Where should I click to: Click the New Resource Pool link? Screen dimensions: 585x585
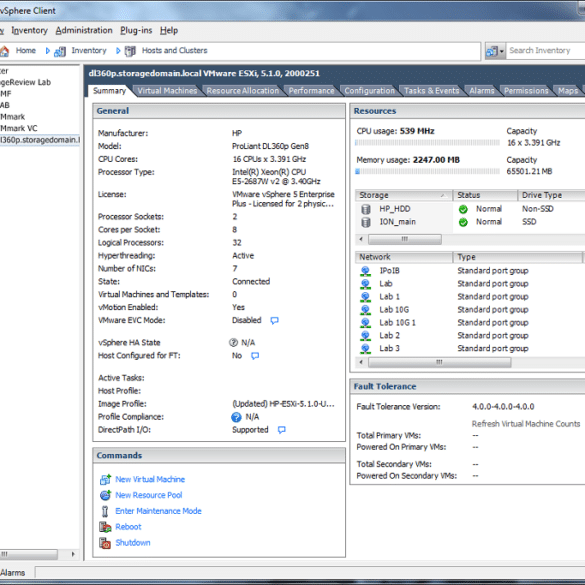(148, 495)
